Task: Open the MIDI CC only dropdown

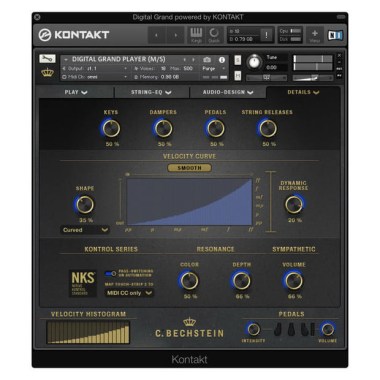Action: point(129,293)
